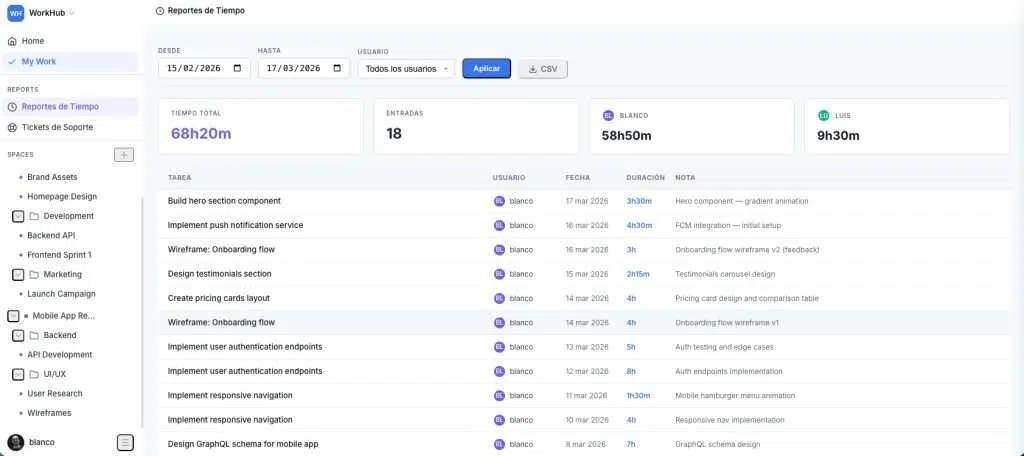This screenshot has height=456, width=1024.
Task: Open Wireframes list
Action: [49, 413]
